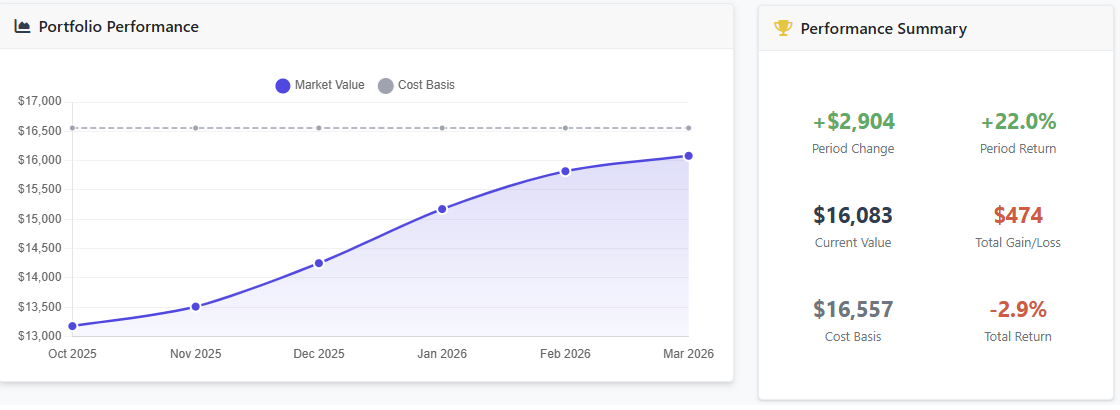Click the gray Cost Basis legend dot
The height and width of the screenshot is (410, 1120).
(x=386, y=86)
